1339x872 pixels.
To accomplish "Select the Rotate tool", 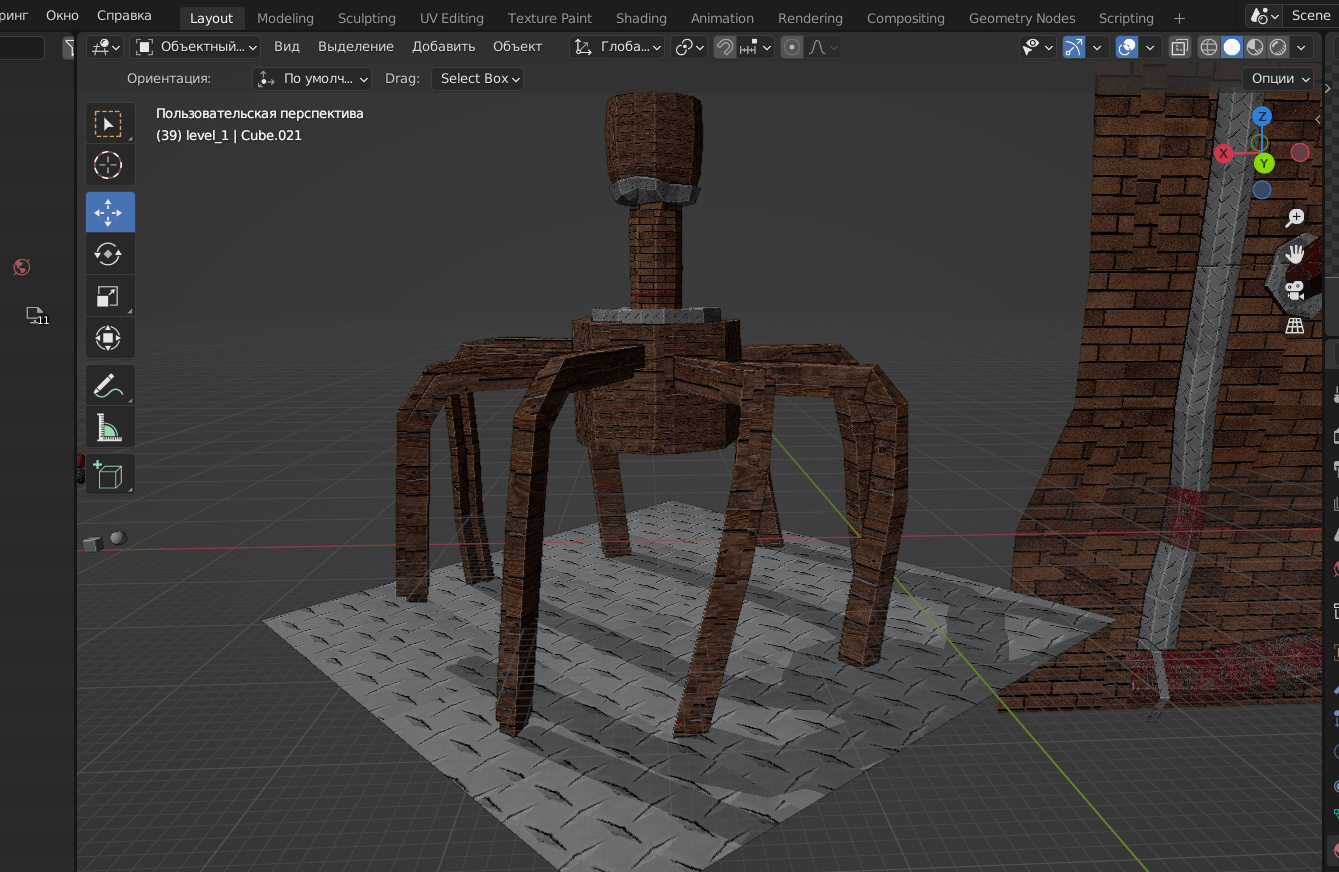I will (109, 254).
